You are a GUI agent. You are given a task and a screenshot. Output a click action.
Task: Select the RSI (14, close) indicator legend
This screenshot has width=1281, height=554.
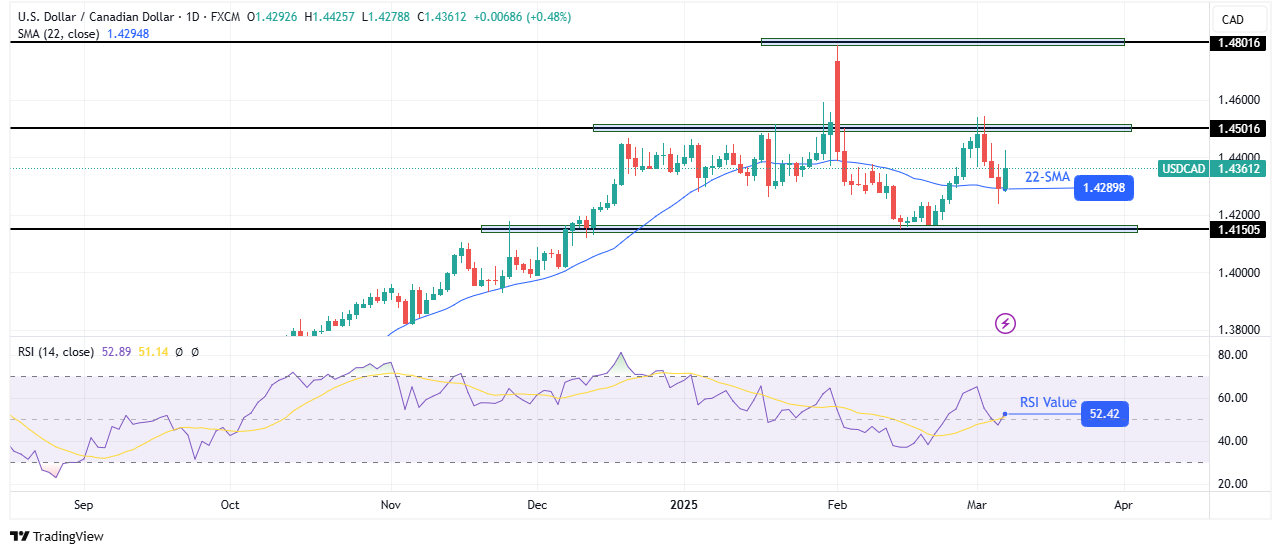tap(56, 352)
